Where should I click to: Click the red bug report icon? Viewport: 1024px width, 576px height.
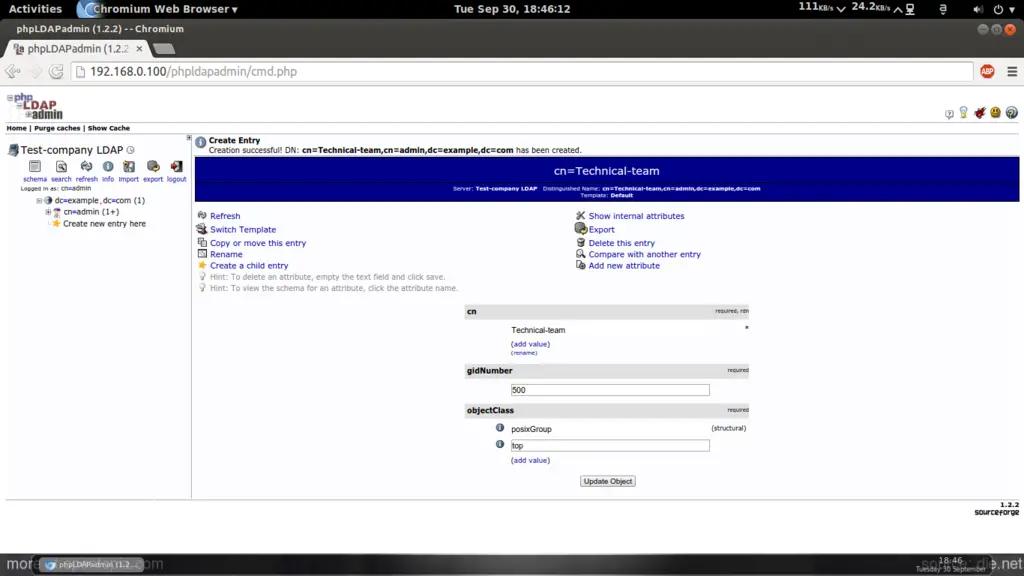pyautogui.click(x=980, y=112)
